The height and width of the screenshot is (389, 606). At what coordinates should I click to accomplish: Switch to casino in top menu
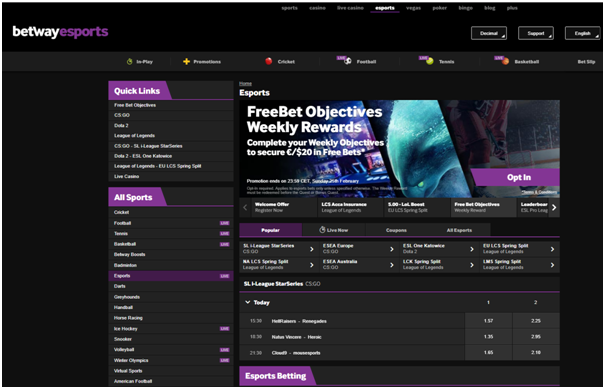pos(317,8)
